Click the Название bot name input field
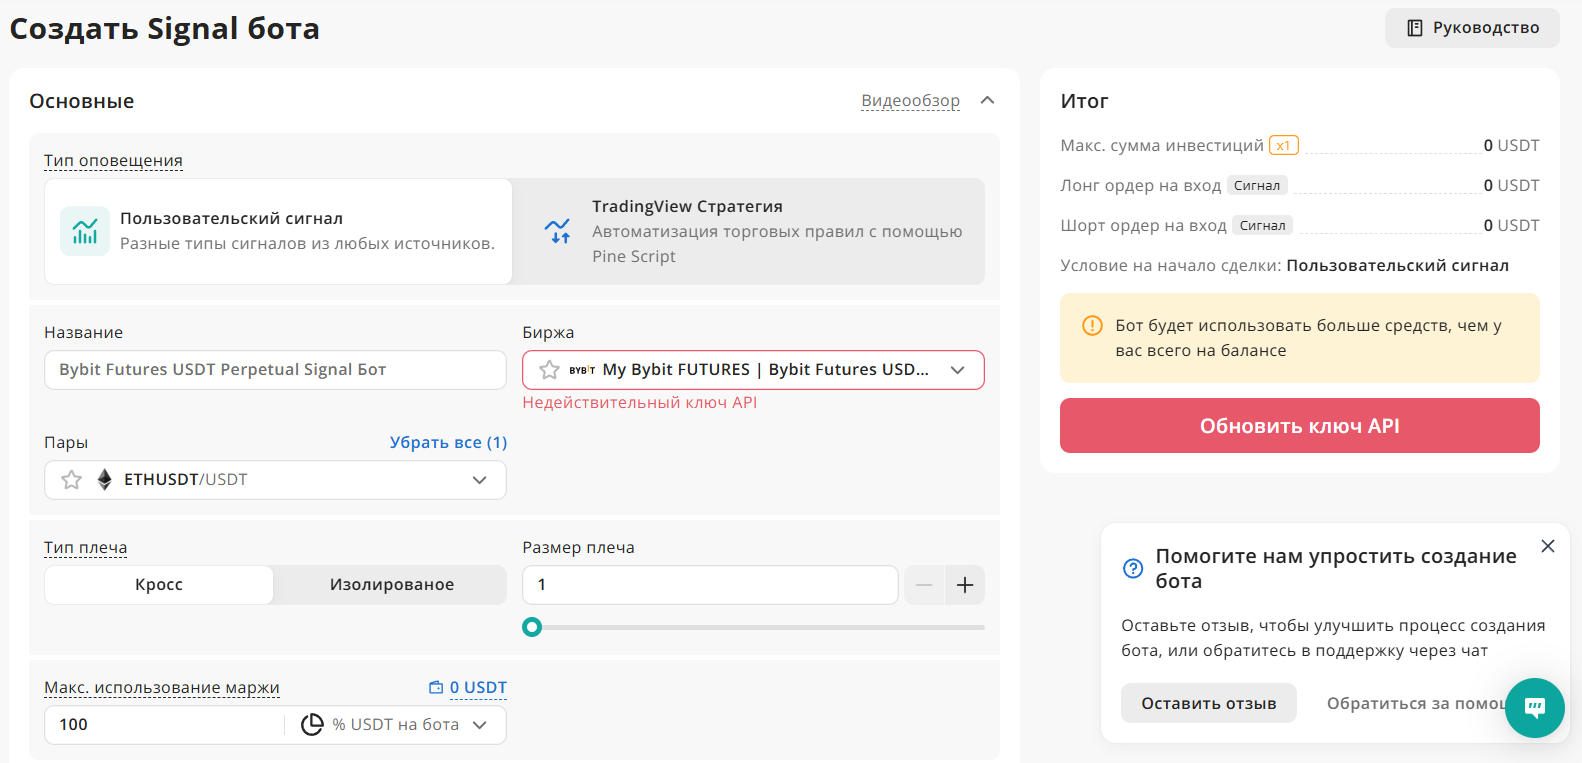 coord(275,370)
